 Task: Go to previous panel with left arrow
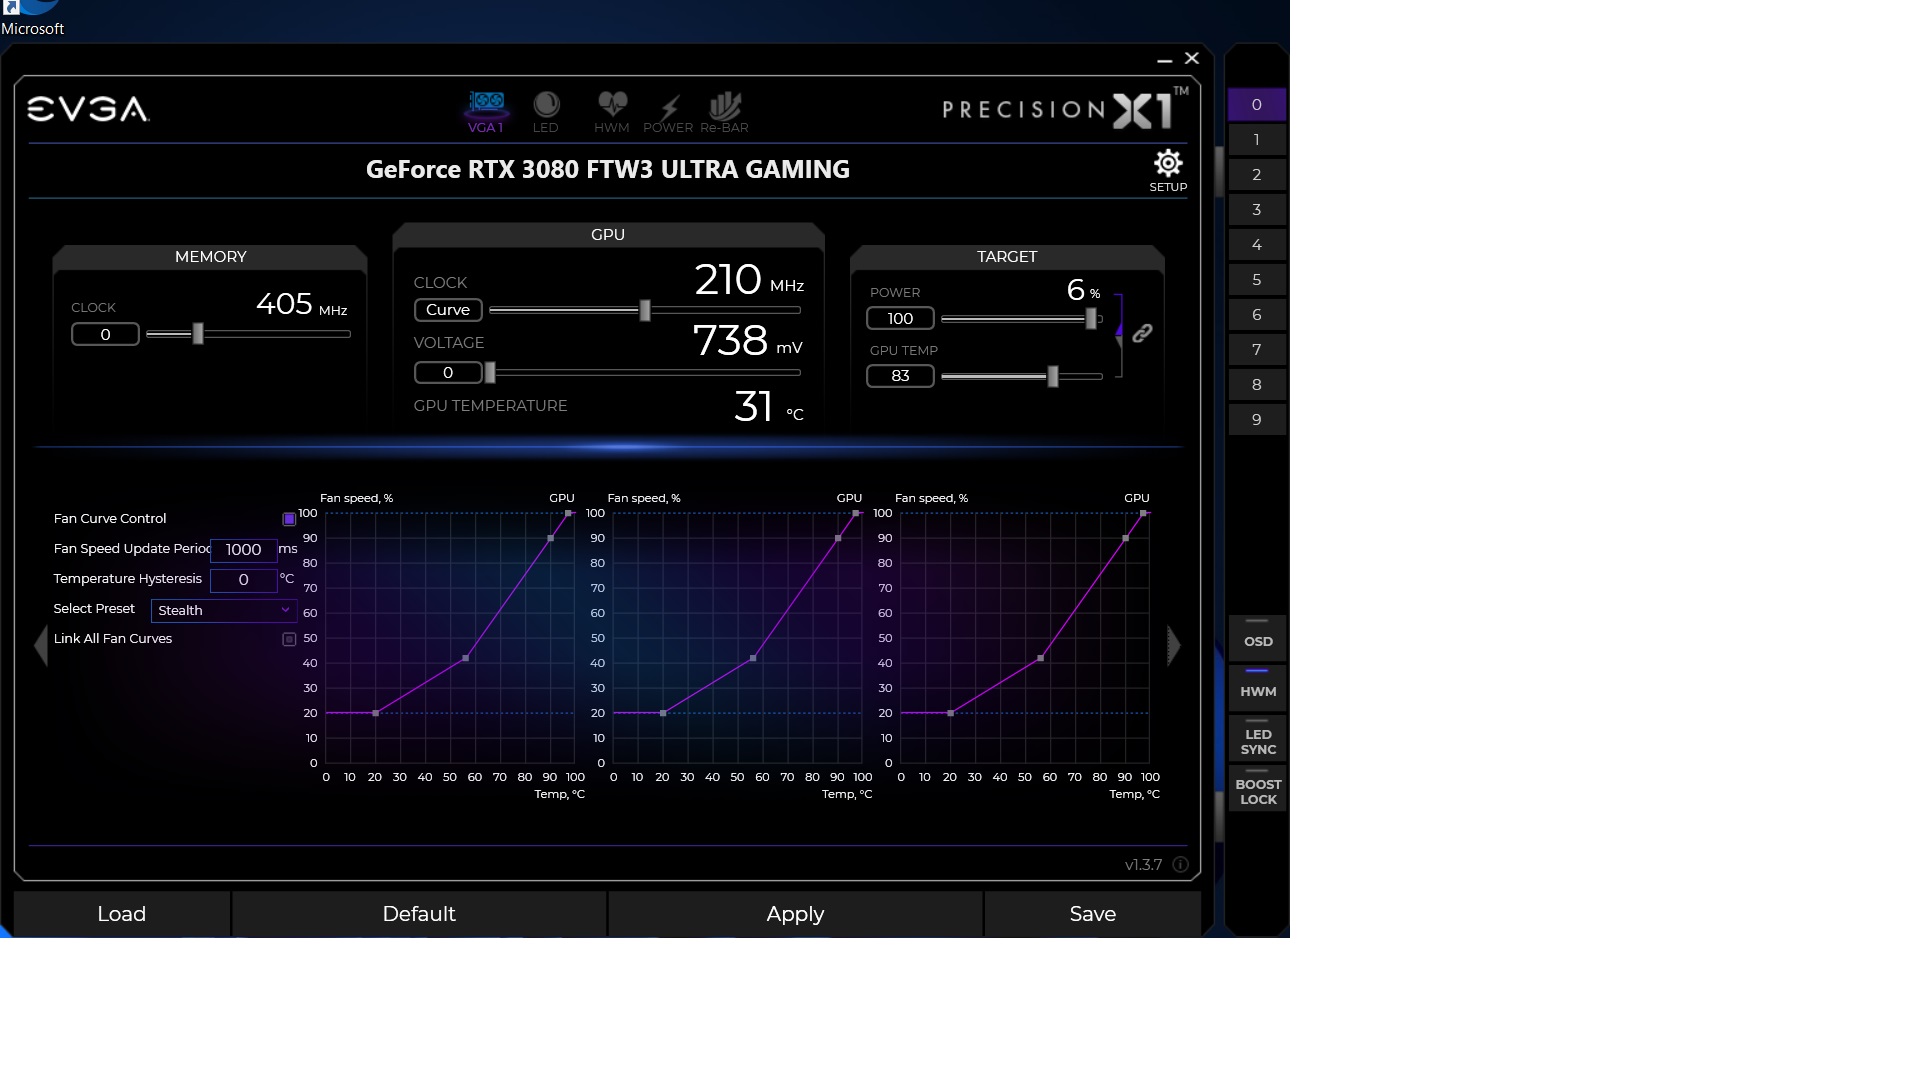41,646
